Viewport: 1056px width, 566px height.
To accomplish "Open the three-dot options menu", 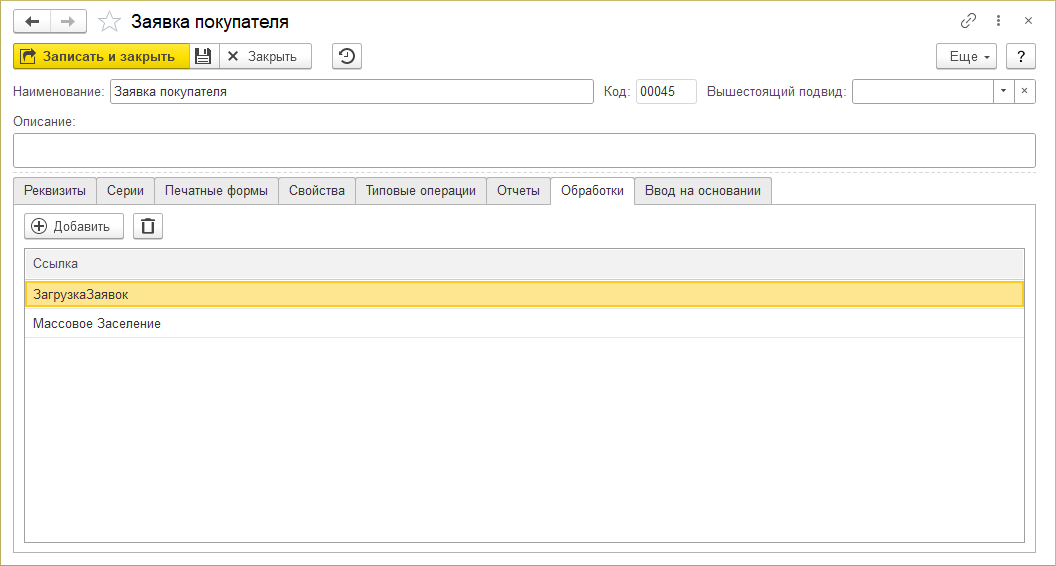I will (x=999, y=22).
